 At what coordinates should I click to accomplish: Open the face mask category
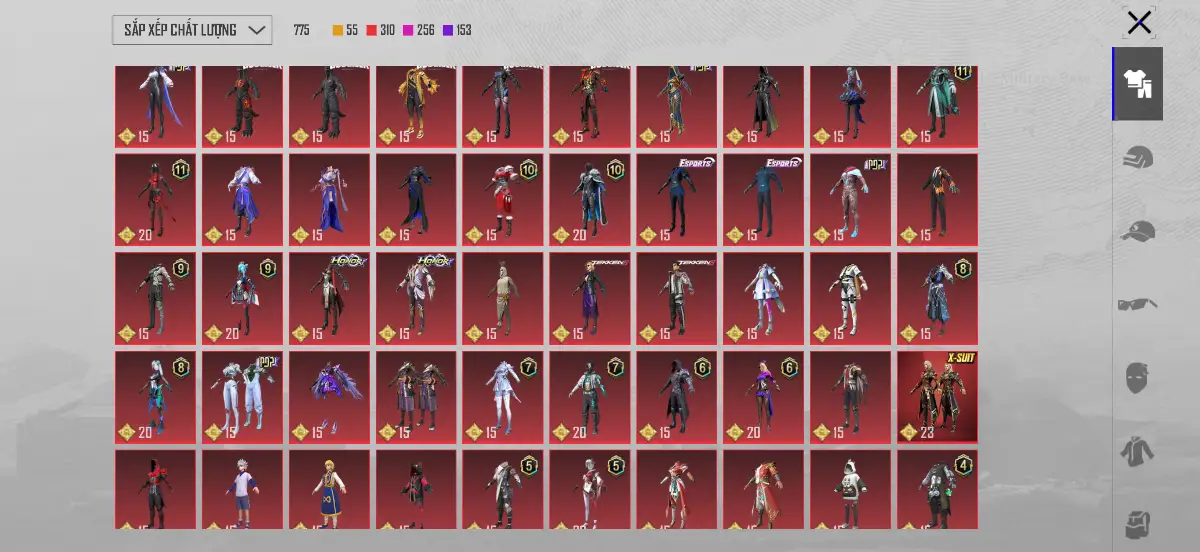tap(1138, 378)
